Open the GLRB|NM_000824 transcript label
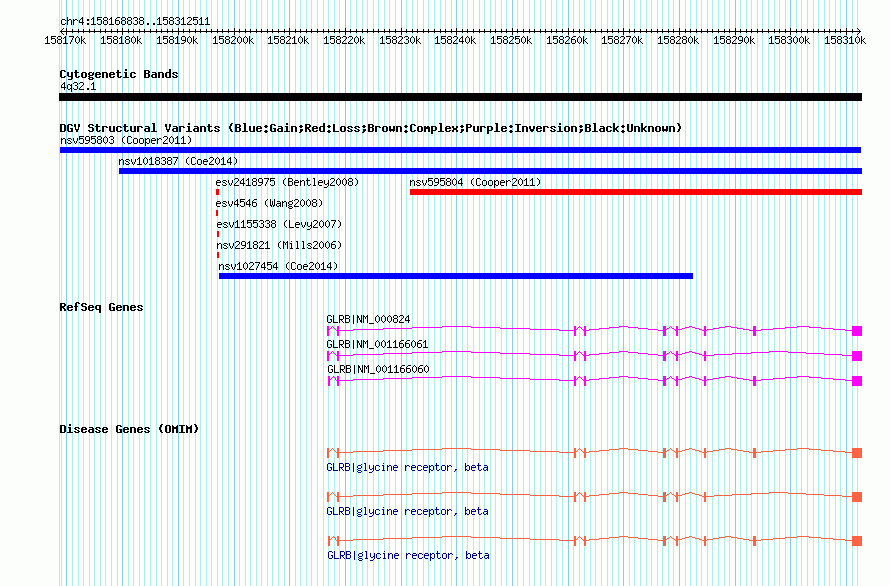890x586 pixels. coord(368,320)
